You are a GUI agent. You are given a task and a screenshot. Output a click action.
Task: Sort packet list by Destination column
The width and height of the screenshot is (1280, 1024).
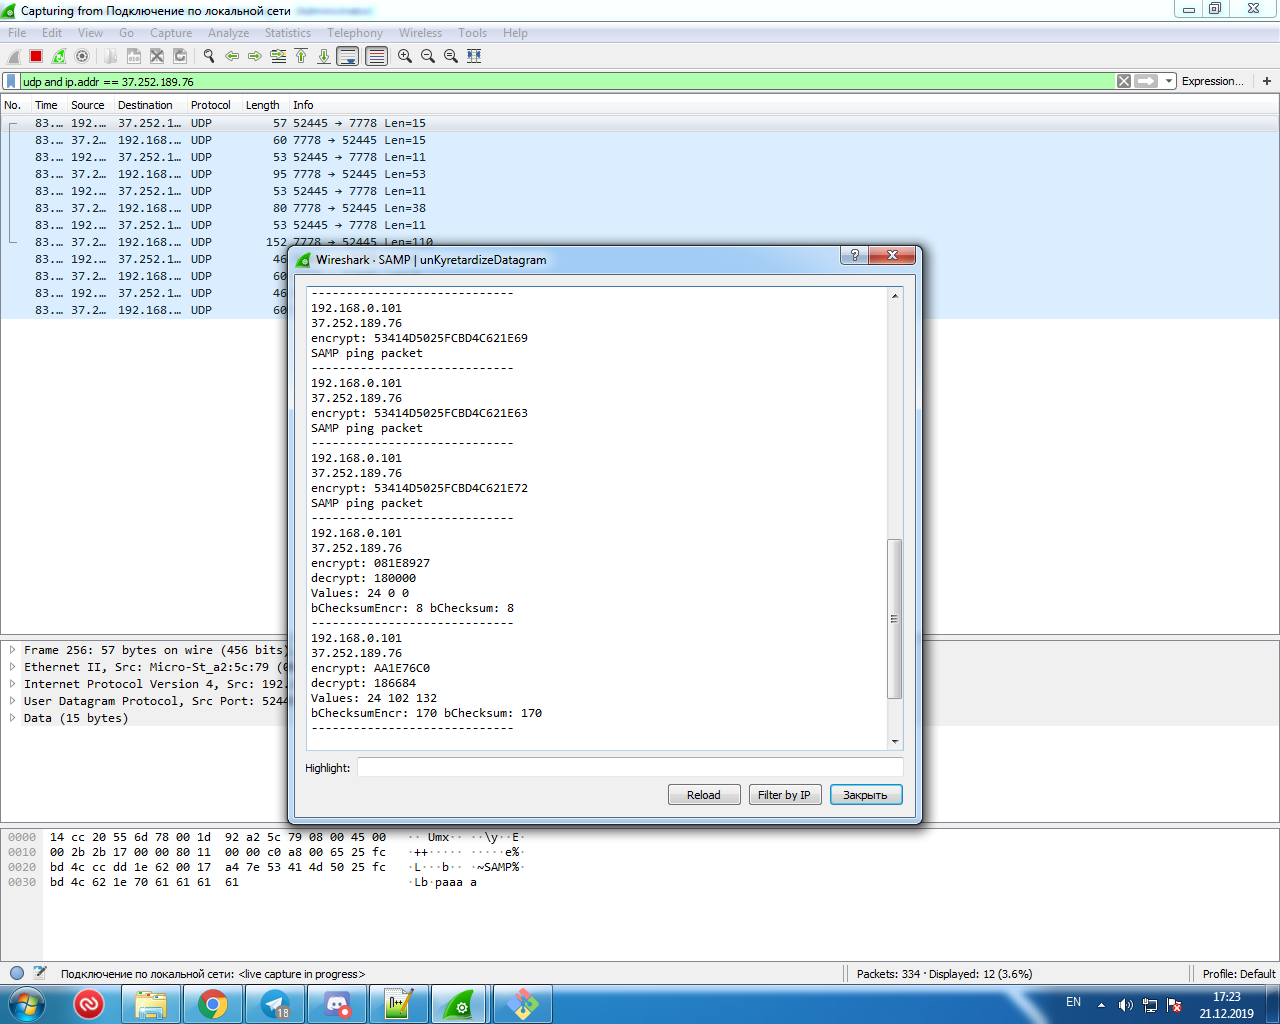point(145,105)
